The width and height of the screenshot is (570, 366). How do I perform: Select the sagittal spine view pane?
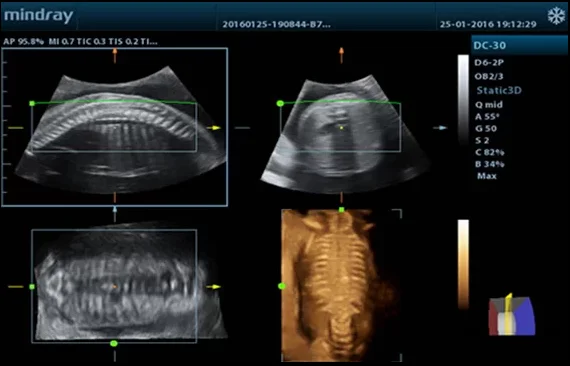[x=115, y=127]
